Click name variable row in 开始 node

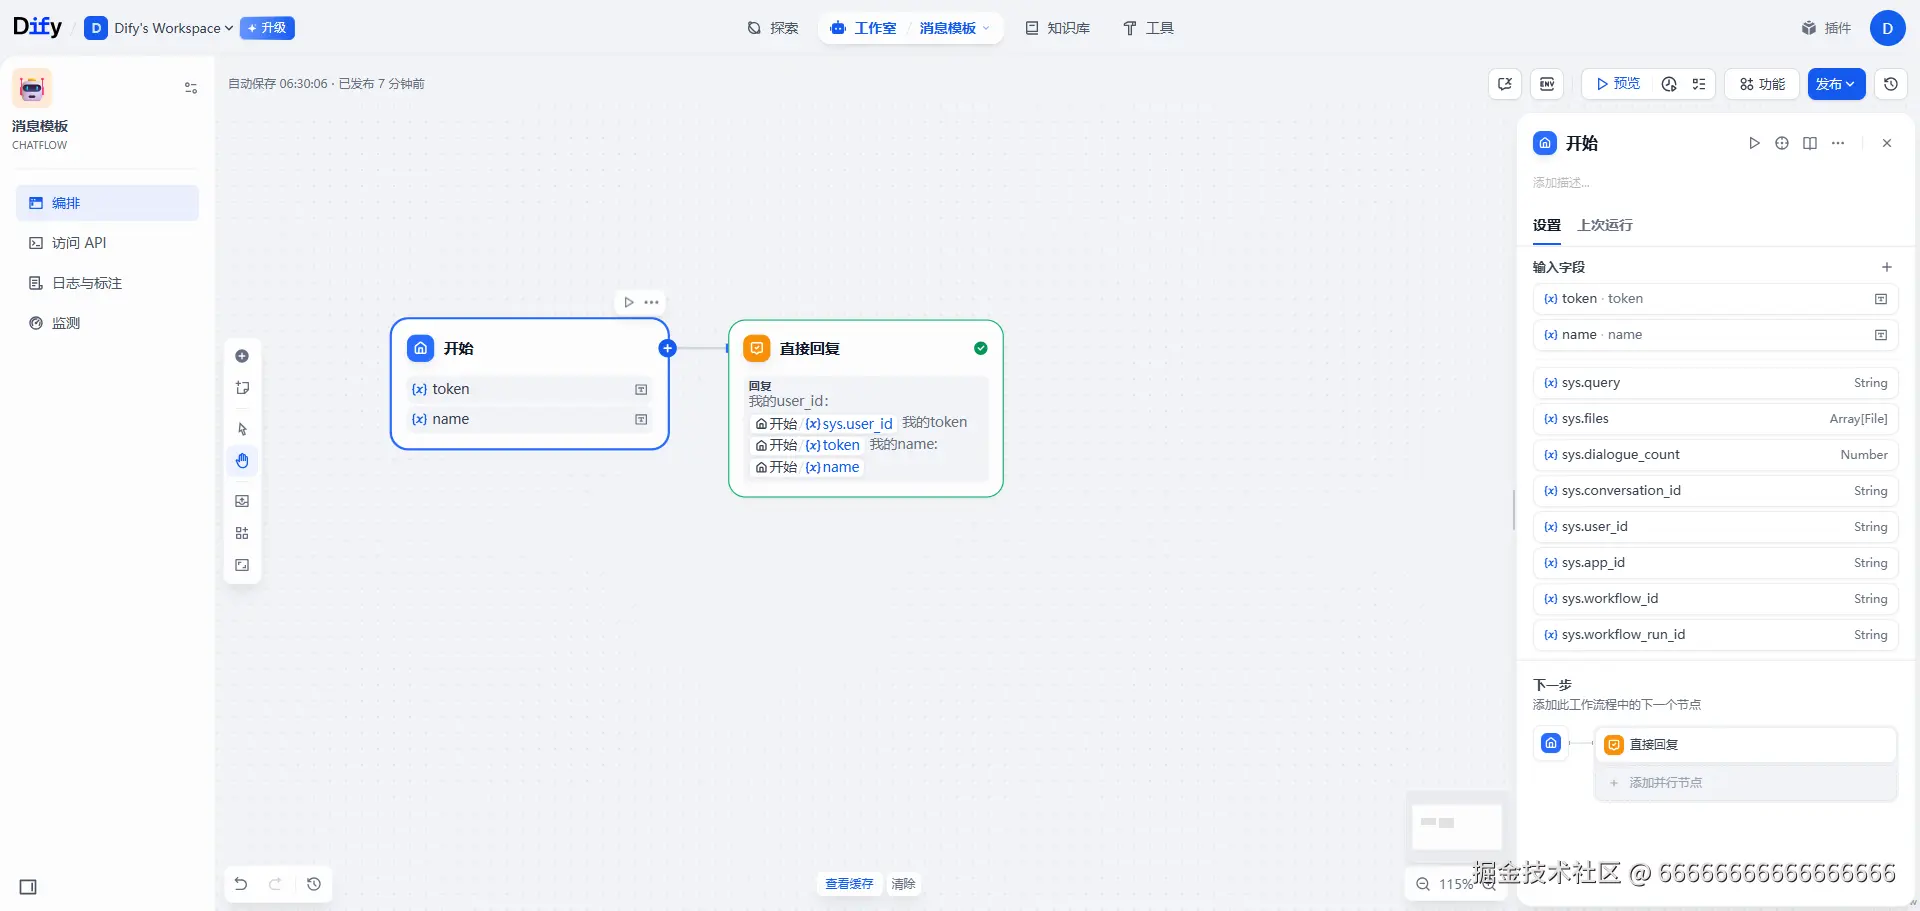point(530,419)
